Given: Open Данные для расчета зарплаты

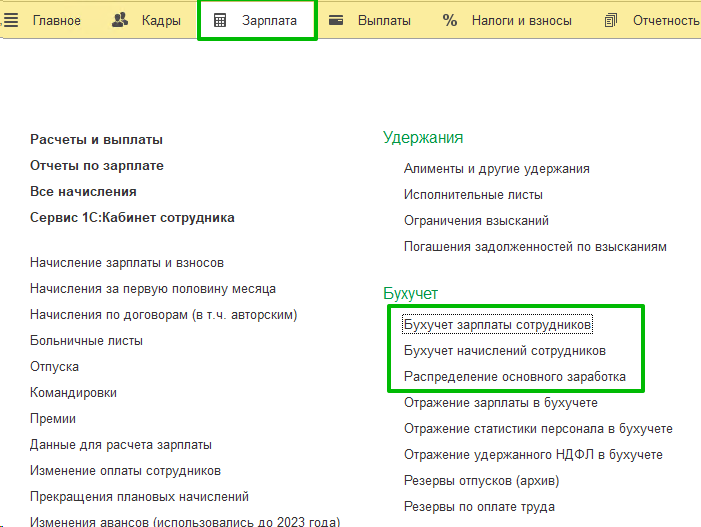Looking at the screenshot, I should (121, 445).
